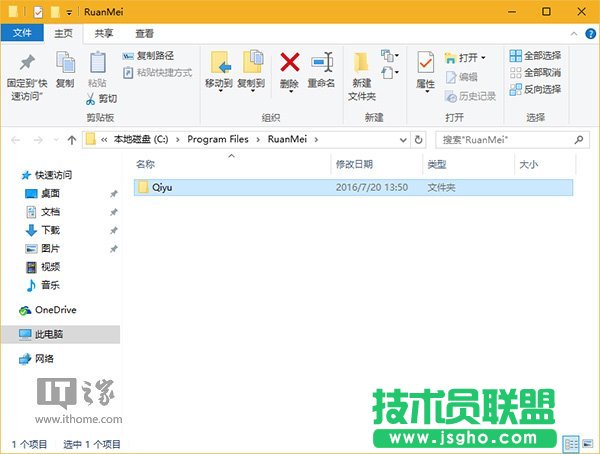Screen dimensions: 600x454
Task: Click Local Disk (C:) in the address path
Action: click(x=140, y=139)
